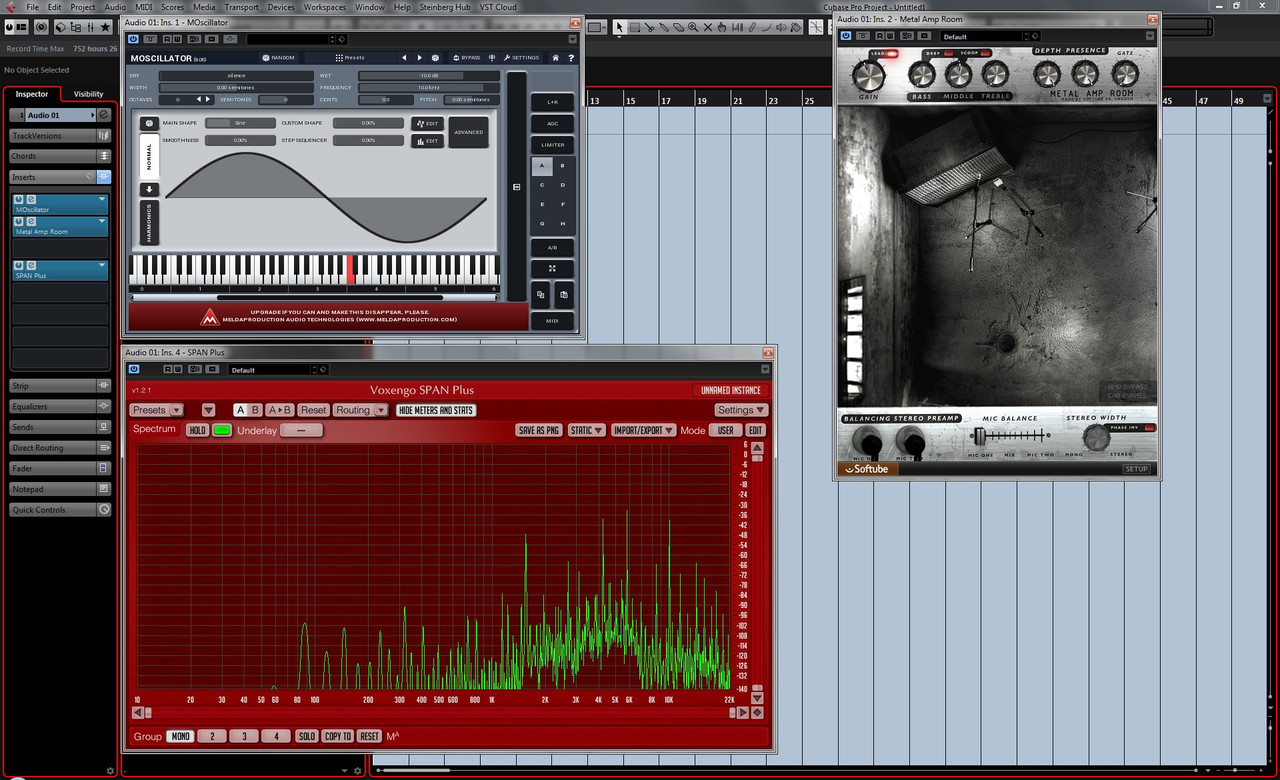
Task: Open MOscillator help question mark
Action: 571,58
